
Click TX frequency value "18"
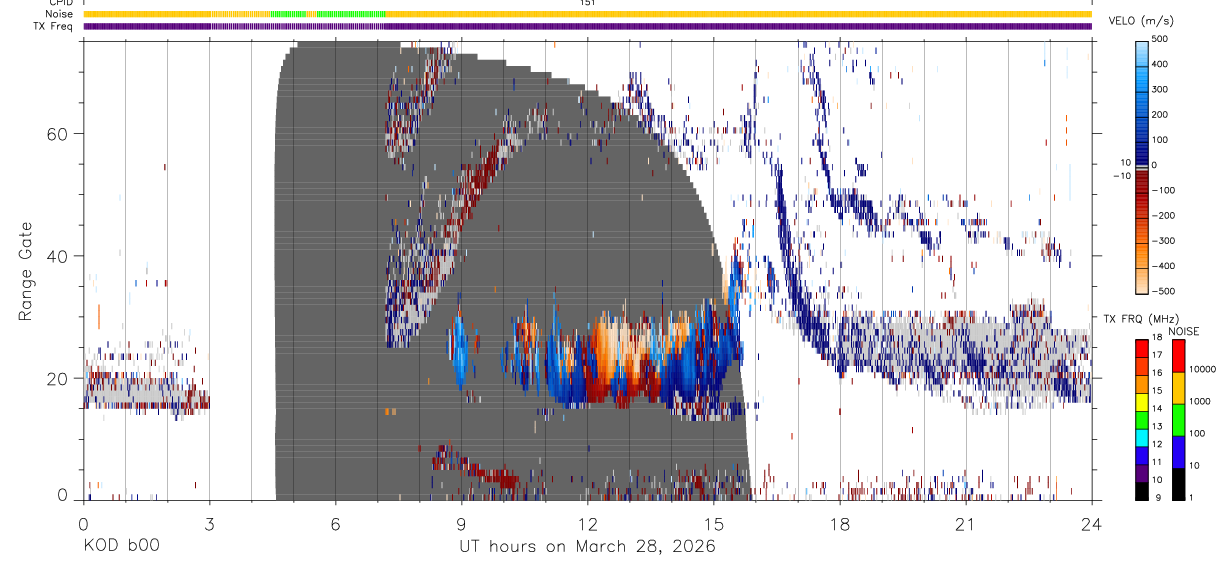click(1159, 339)
